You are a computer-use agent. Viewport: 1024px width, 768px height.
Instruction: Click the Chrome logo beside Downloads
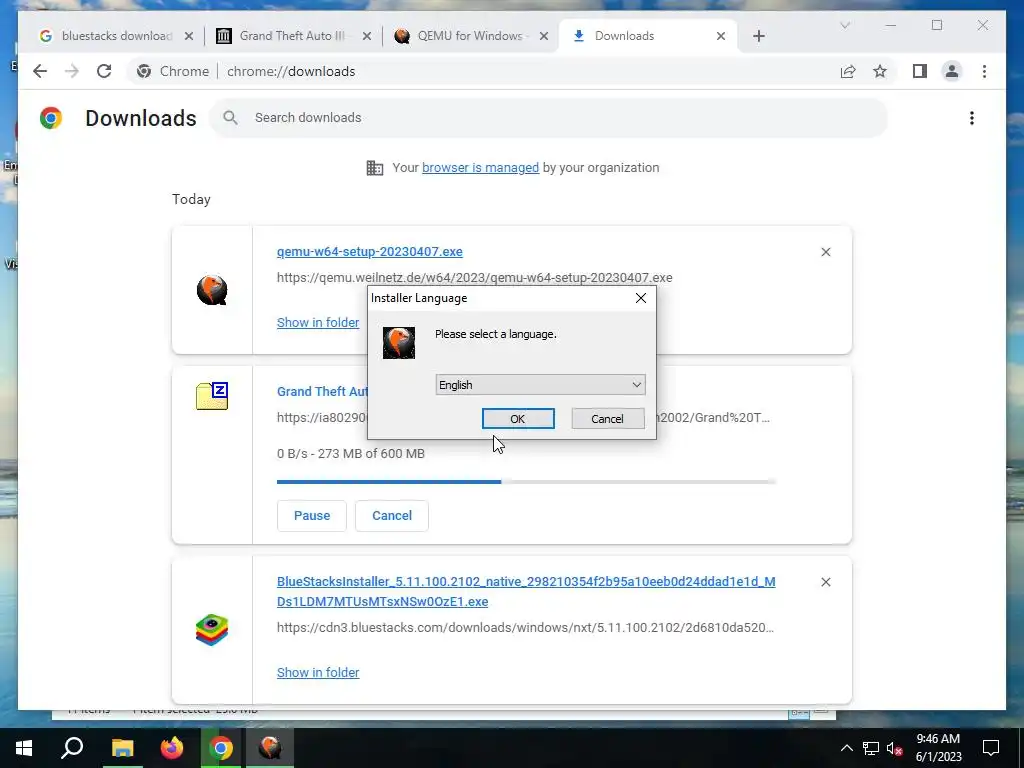click(51, 118)
